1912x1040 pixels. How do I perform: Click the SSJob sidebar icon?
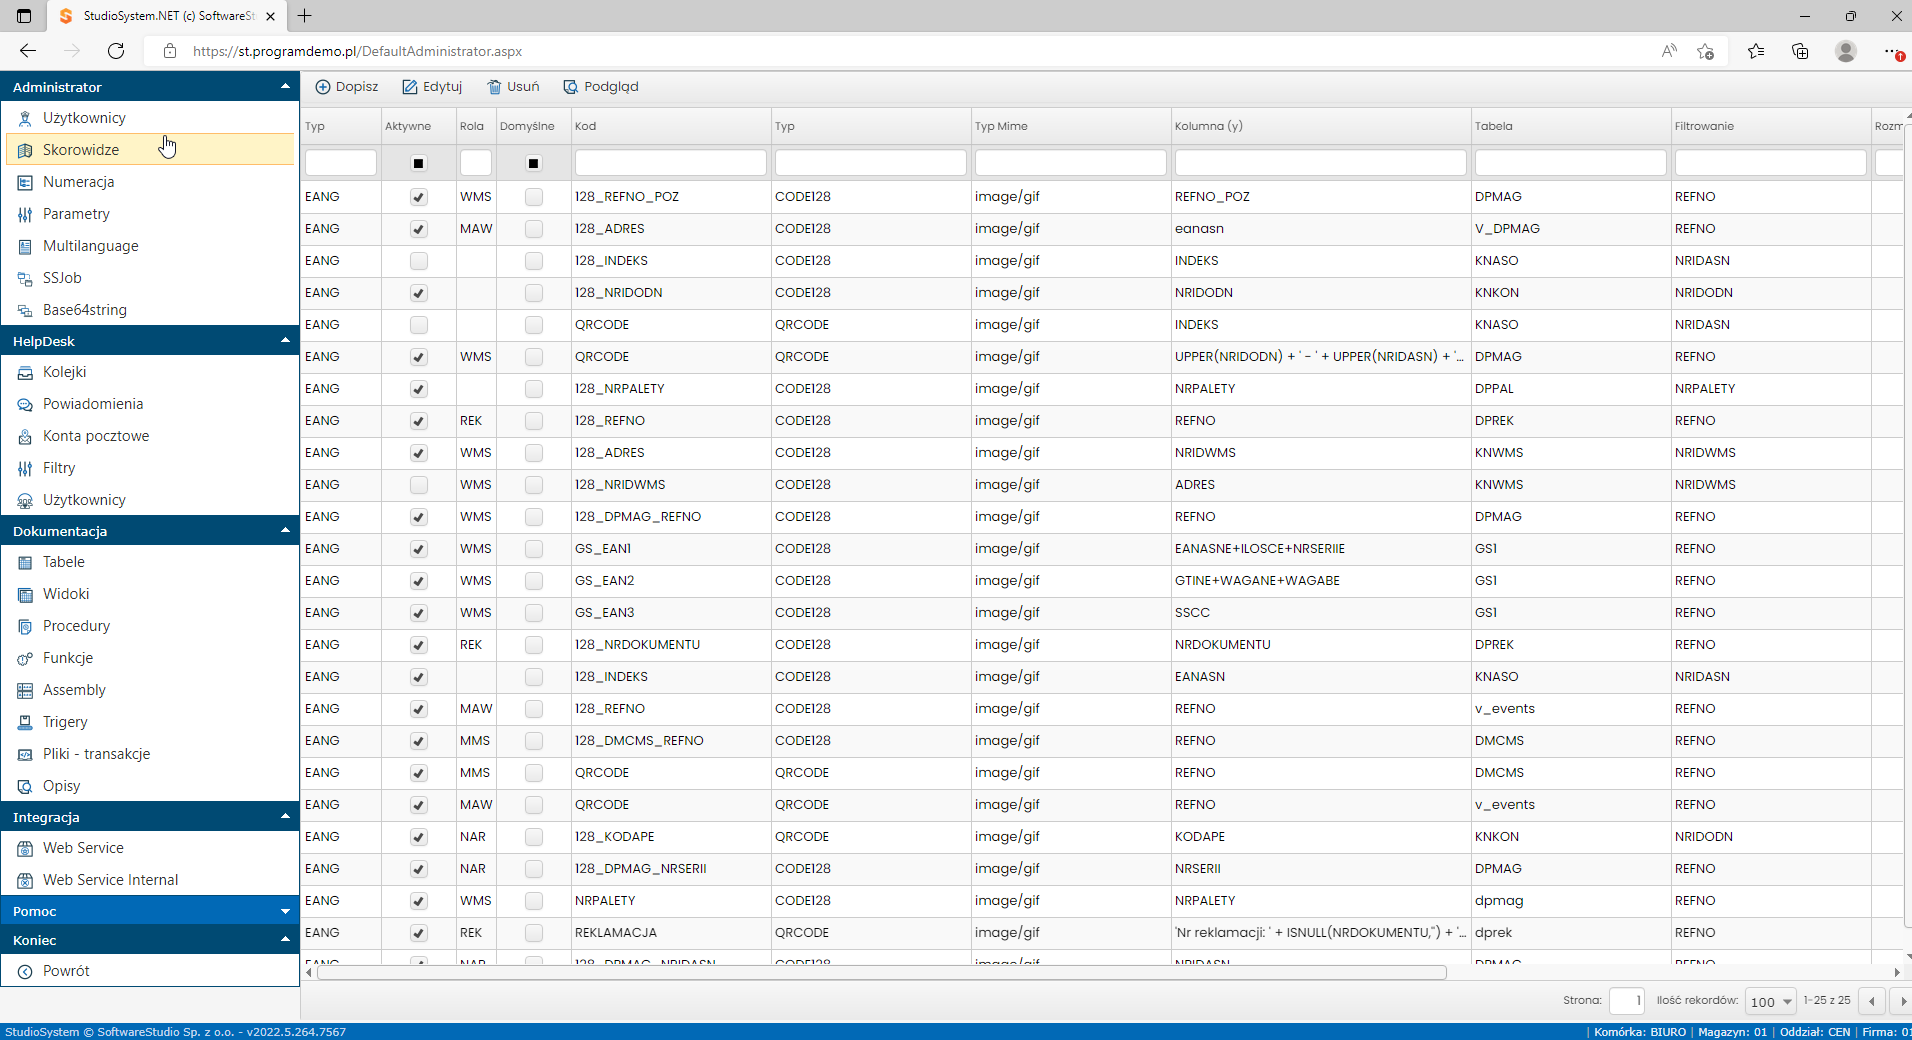(25, 279)
